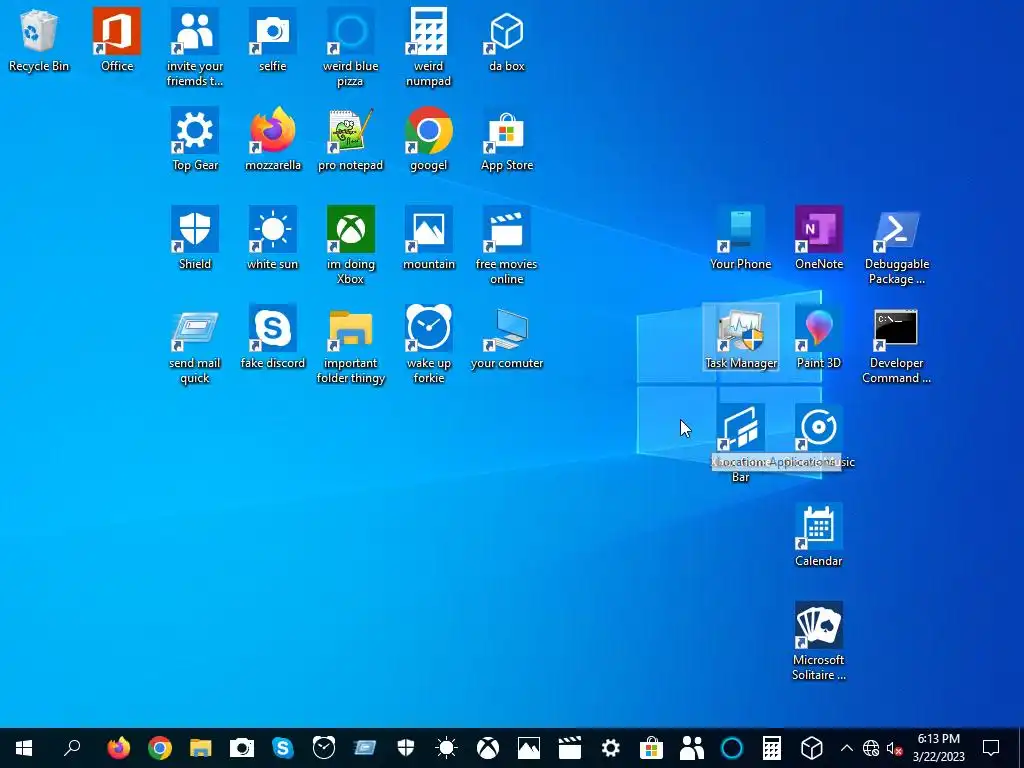This screenshot has height=768, width=1024.
Task: Select the Microsoft Solitaire desktop shortcut
Action: (x=819, y=641)
